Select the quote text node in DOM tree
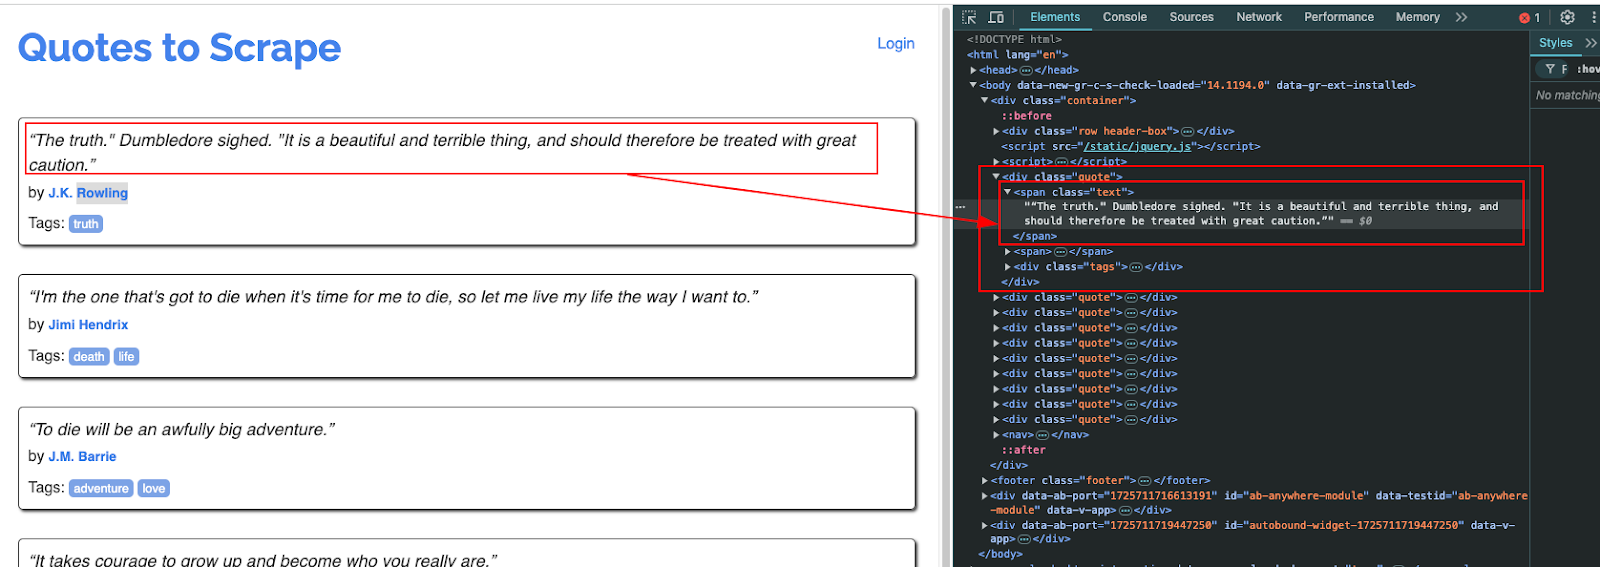Screen dimensions: 1600x567 tap(1260, 214)
